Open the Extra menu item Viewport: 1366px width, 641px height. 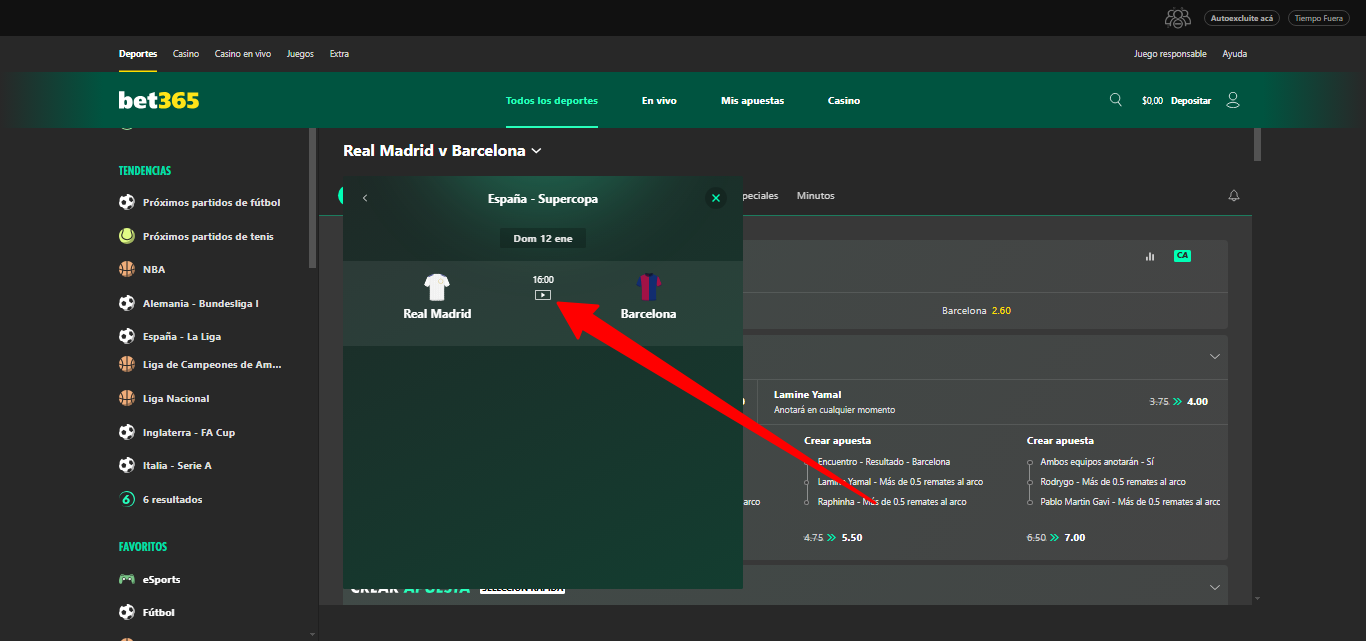[339, 54]
